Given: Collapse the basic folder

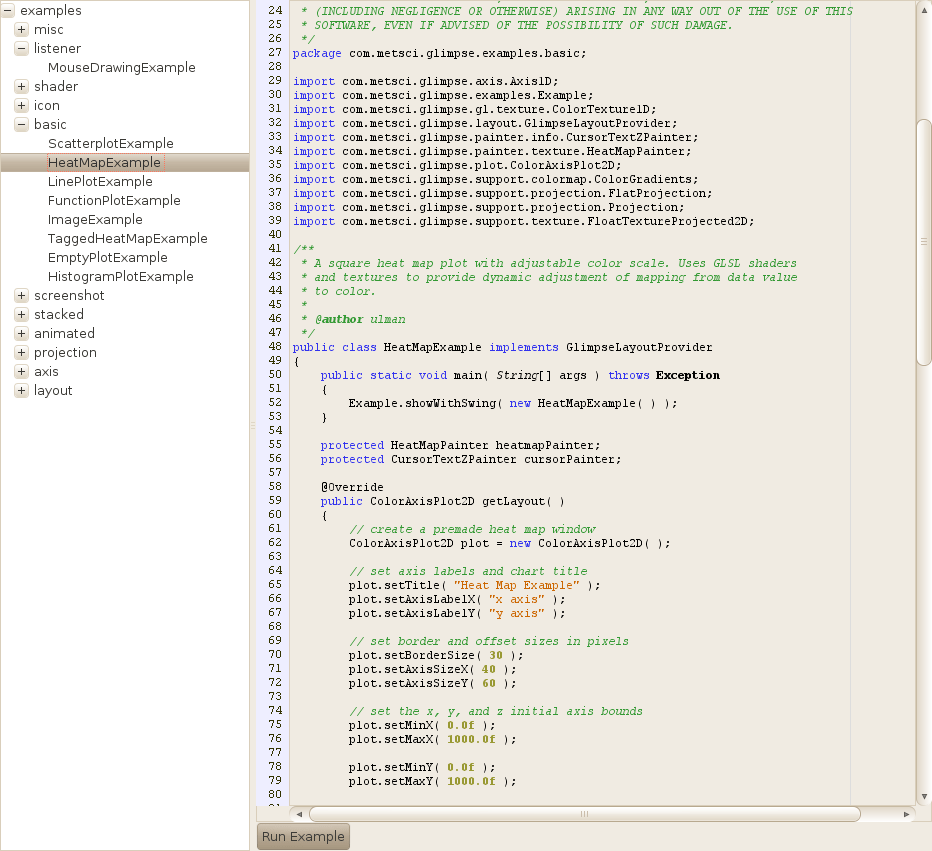Looking at the screenshot, I should (21, 124).
